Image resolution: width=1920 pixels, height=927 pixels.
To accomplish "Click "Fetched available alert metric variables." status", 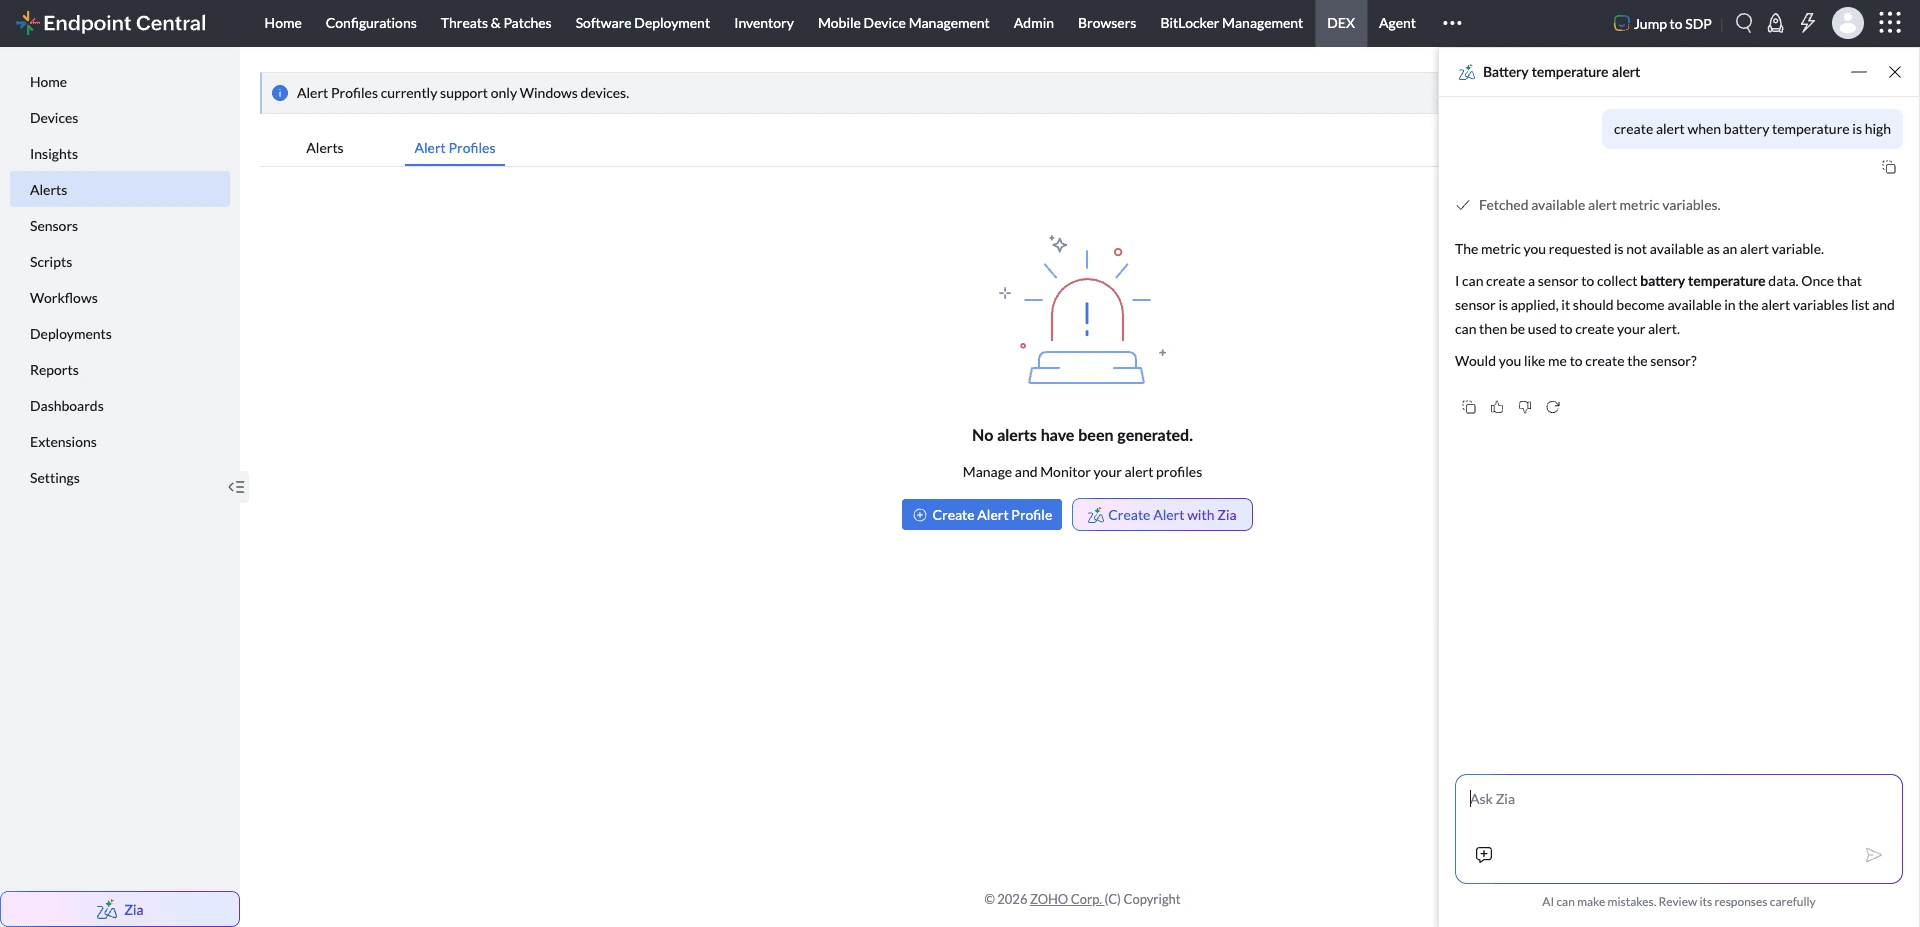I will point(1599,205).
